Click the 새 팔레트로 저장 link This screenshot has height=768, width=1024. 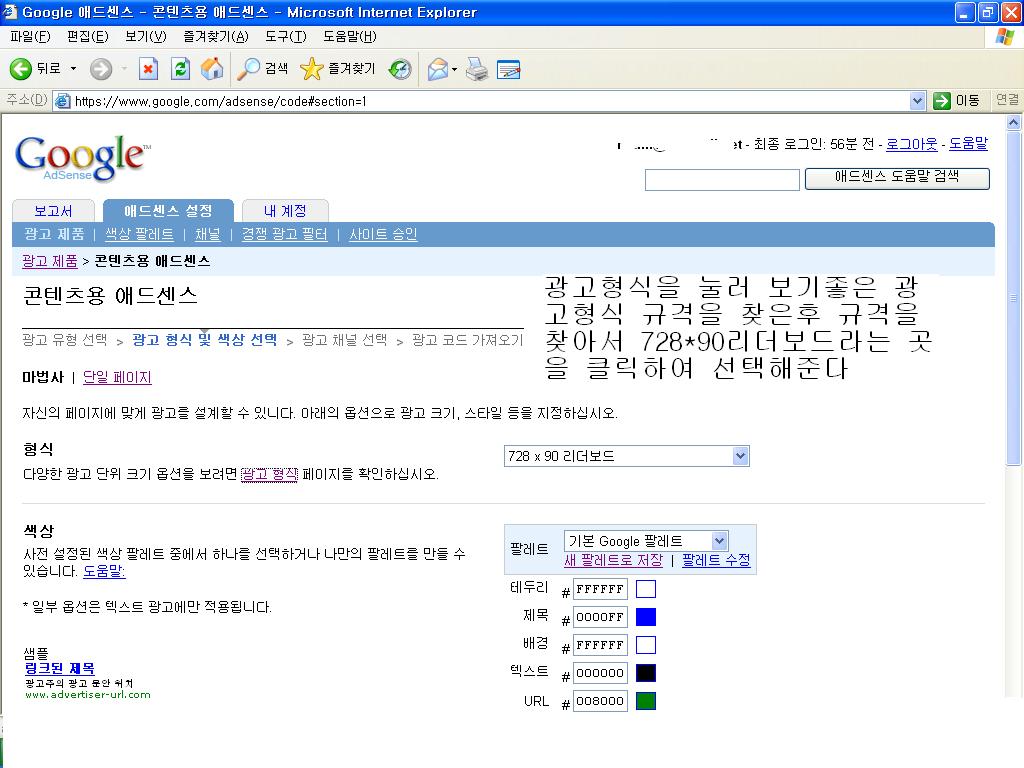[613, 560]
